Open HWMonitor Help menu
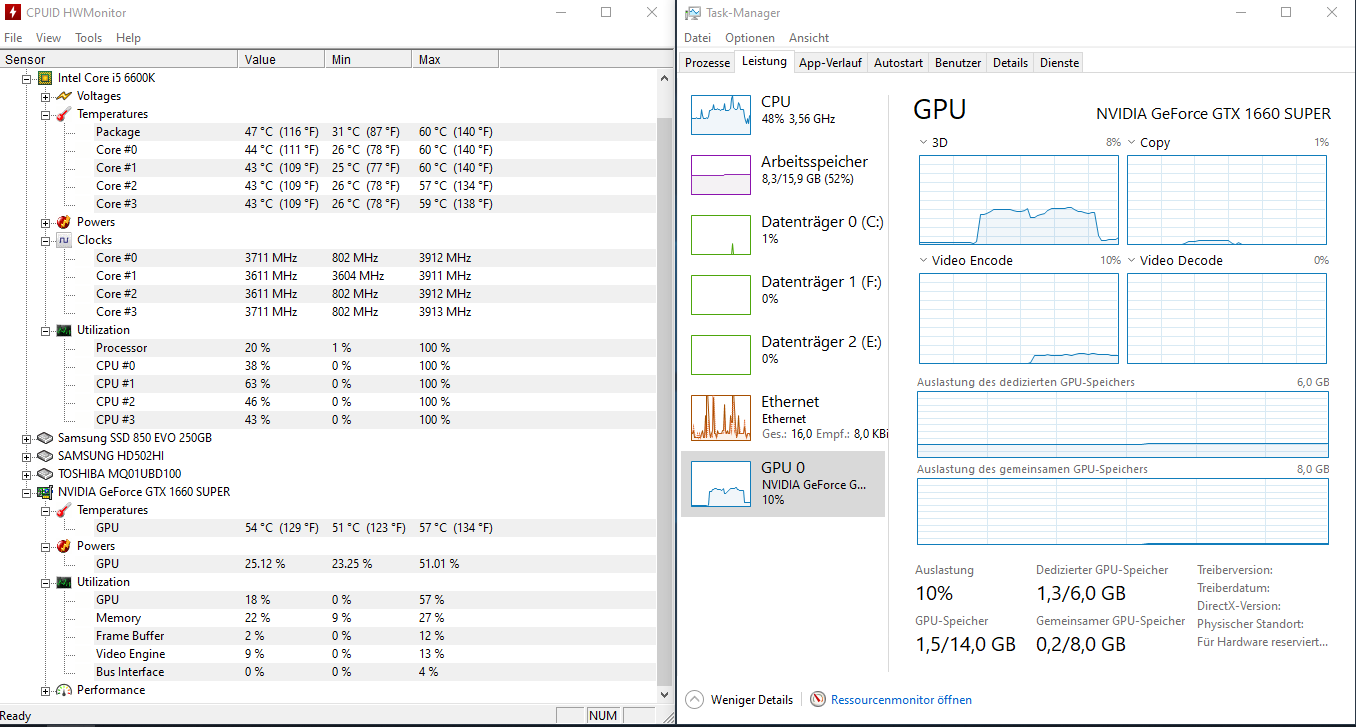 [128, 38]
